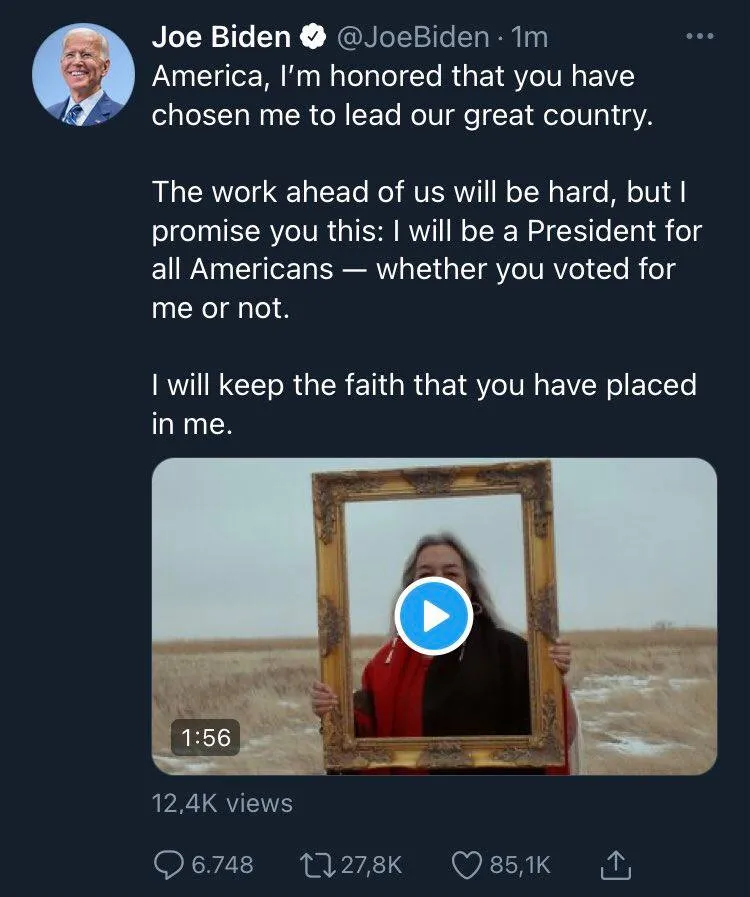The width and height of the screenshot is (750, 897).
Task: Open Joe Biden's profile picture
Action: [x=83, y=75]
